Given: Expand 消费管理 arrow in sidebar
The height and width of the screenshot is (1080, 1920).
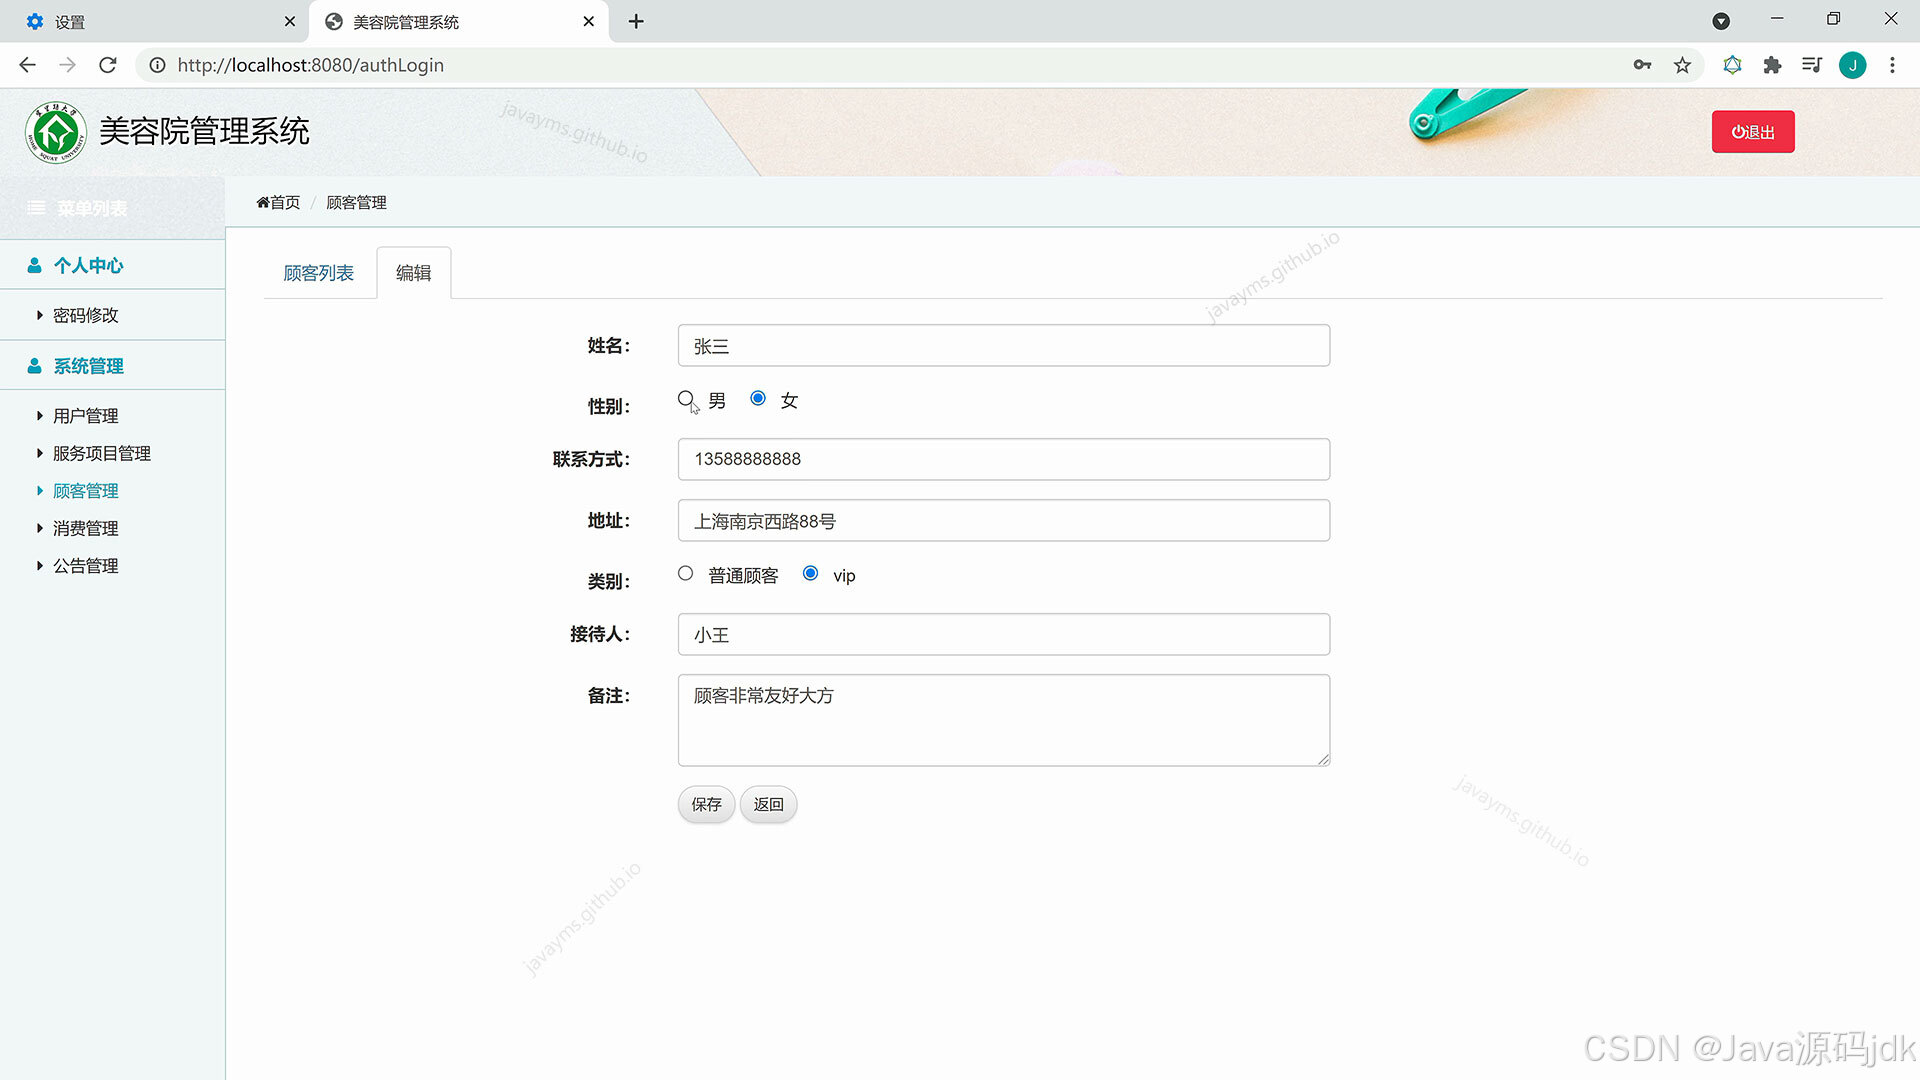Looking at the screenshot, I should point(39,528).
